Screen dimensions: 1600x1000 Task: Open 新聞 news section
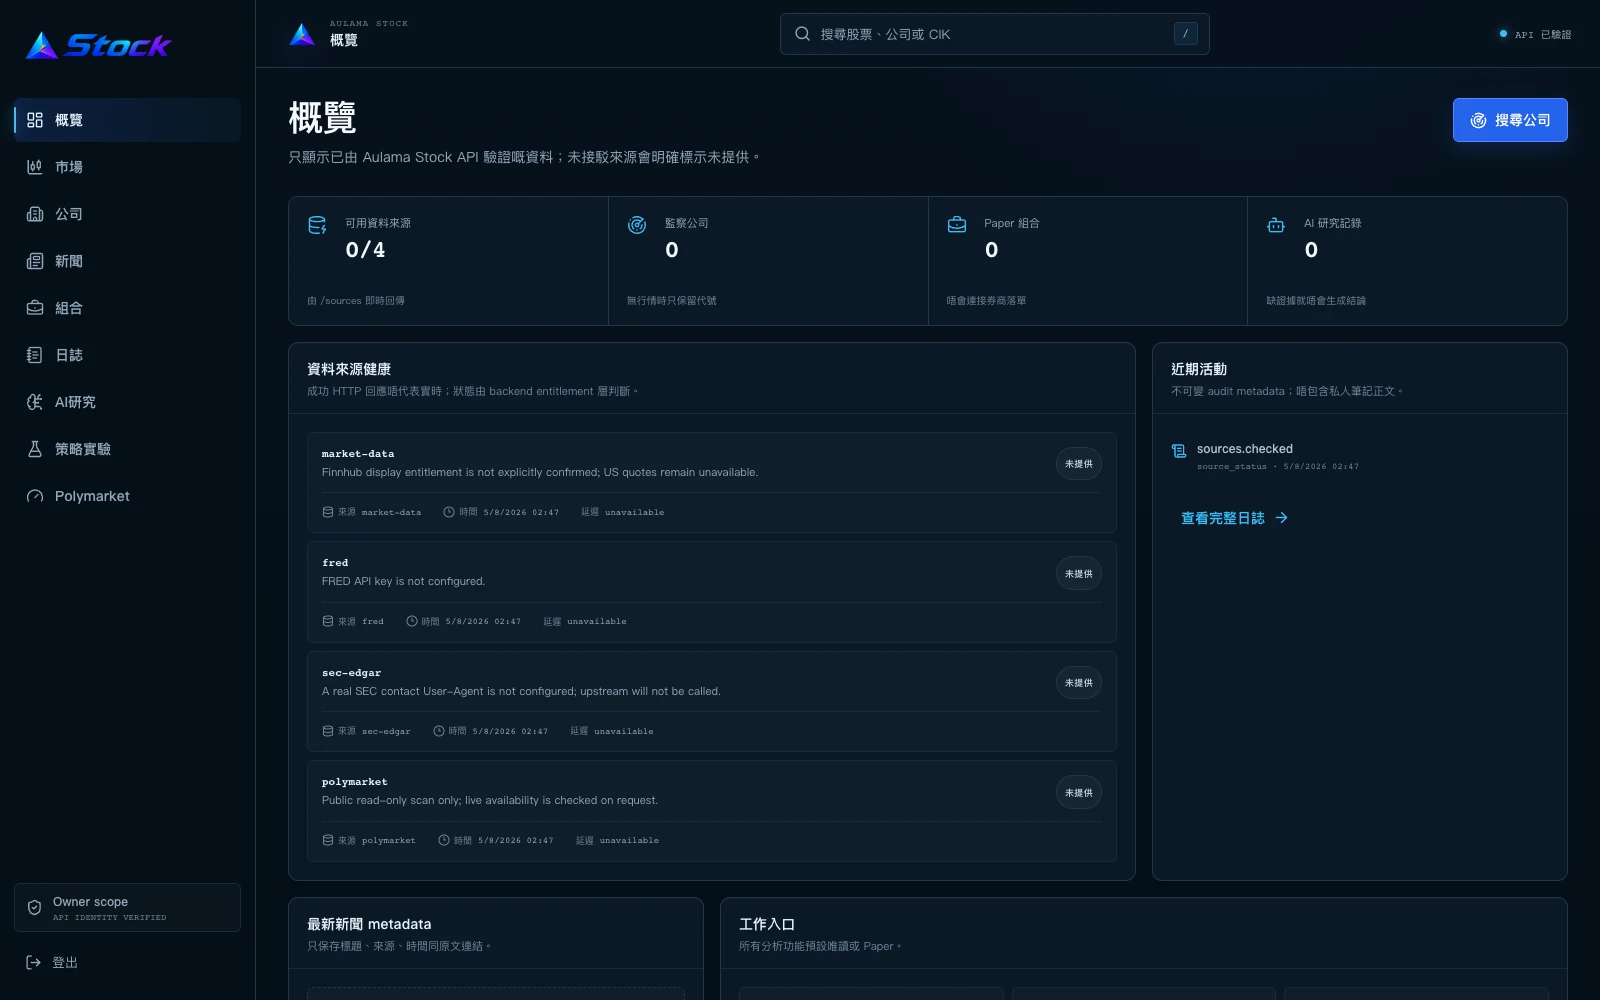coord(127,261)
